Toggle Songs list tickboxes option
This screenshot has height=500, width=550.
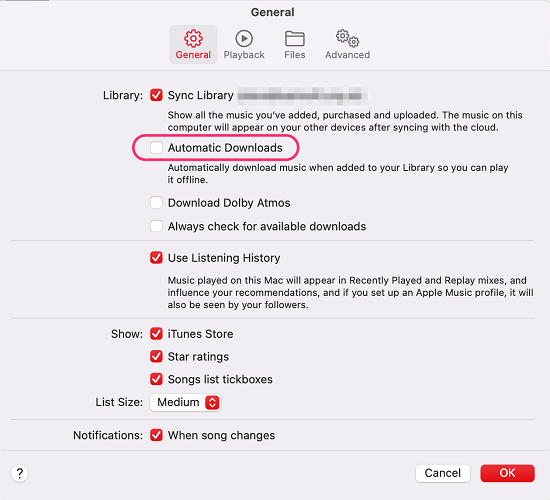156,379
